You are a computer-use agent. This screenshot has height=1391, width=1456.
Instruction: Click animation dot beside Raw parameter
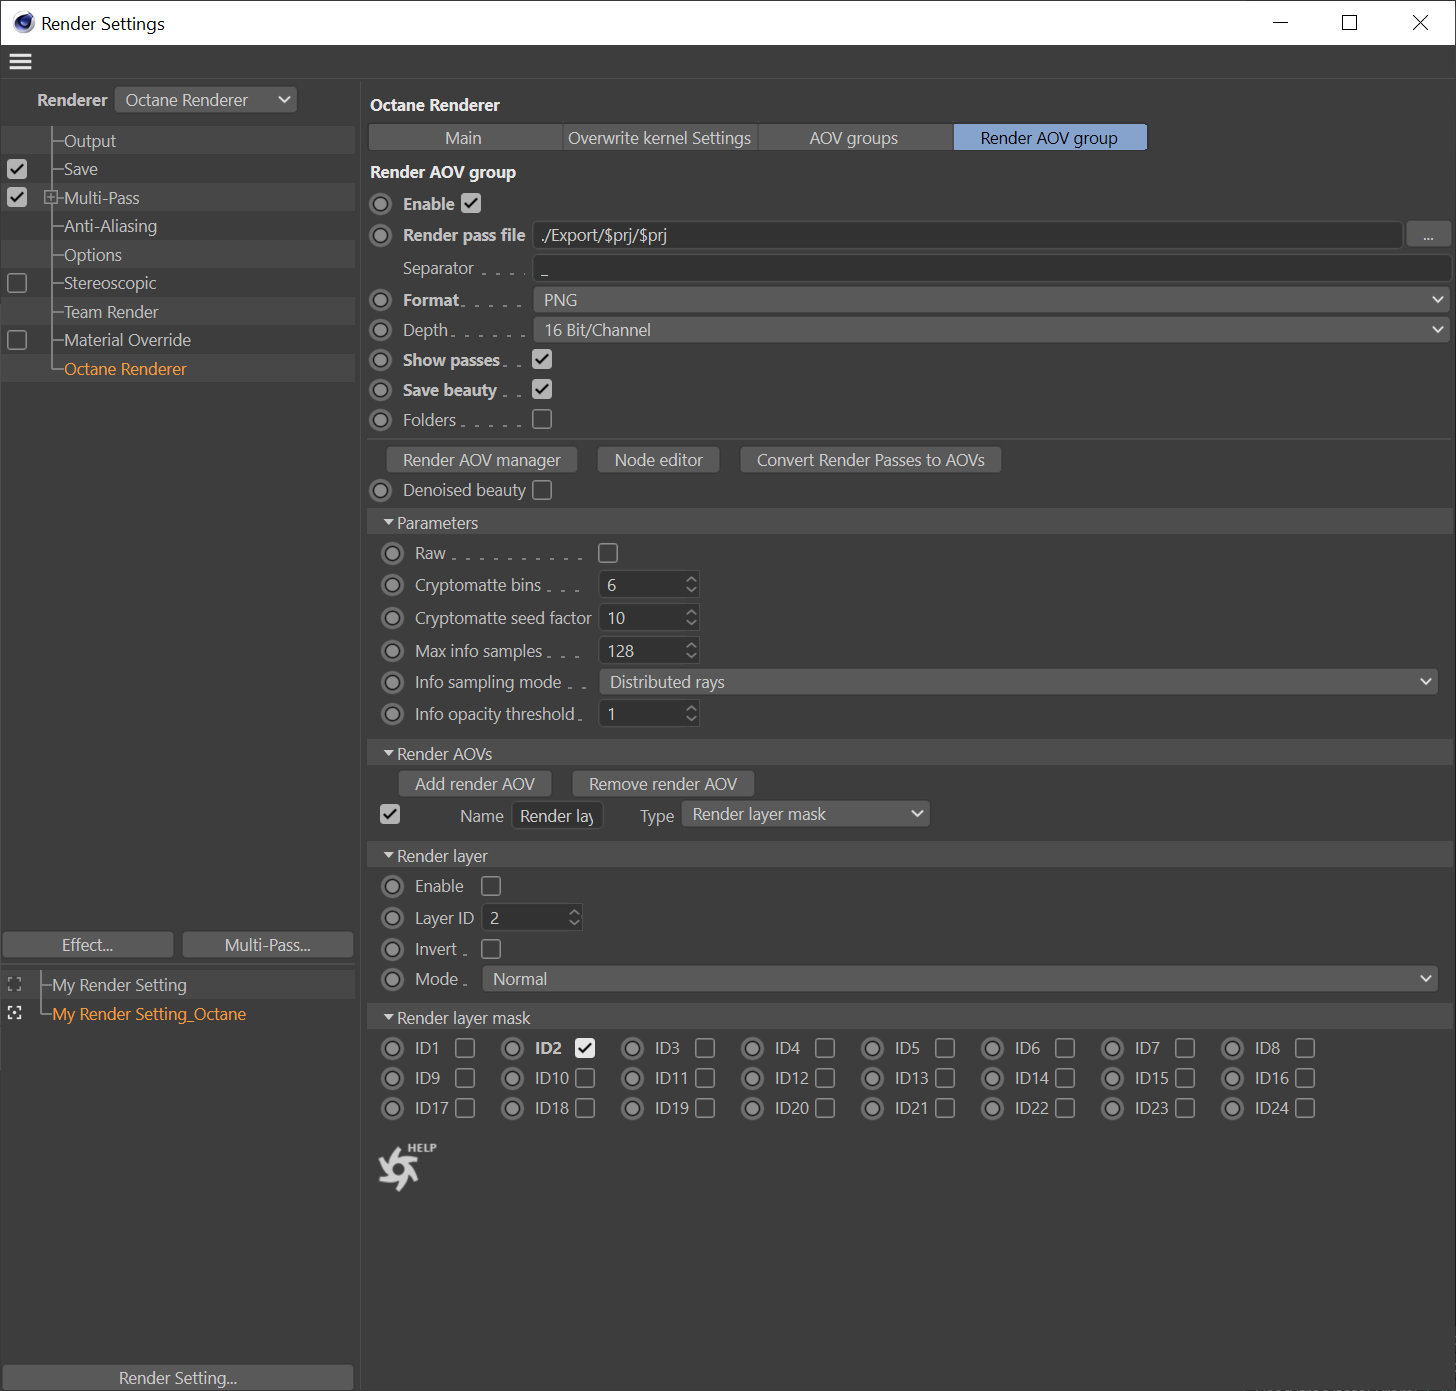click(393, 553)
